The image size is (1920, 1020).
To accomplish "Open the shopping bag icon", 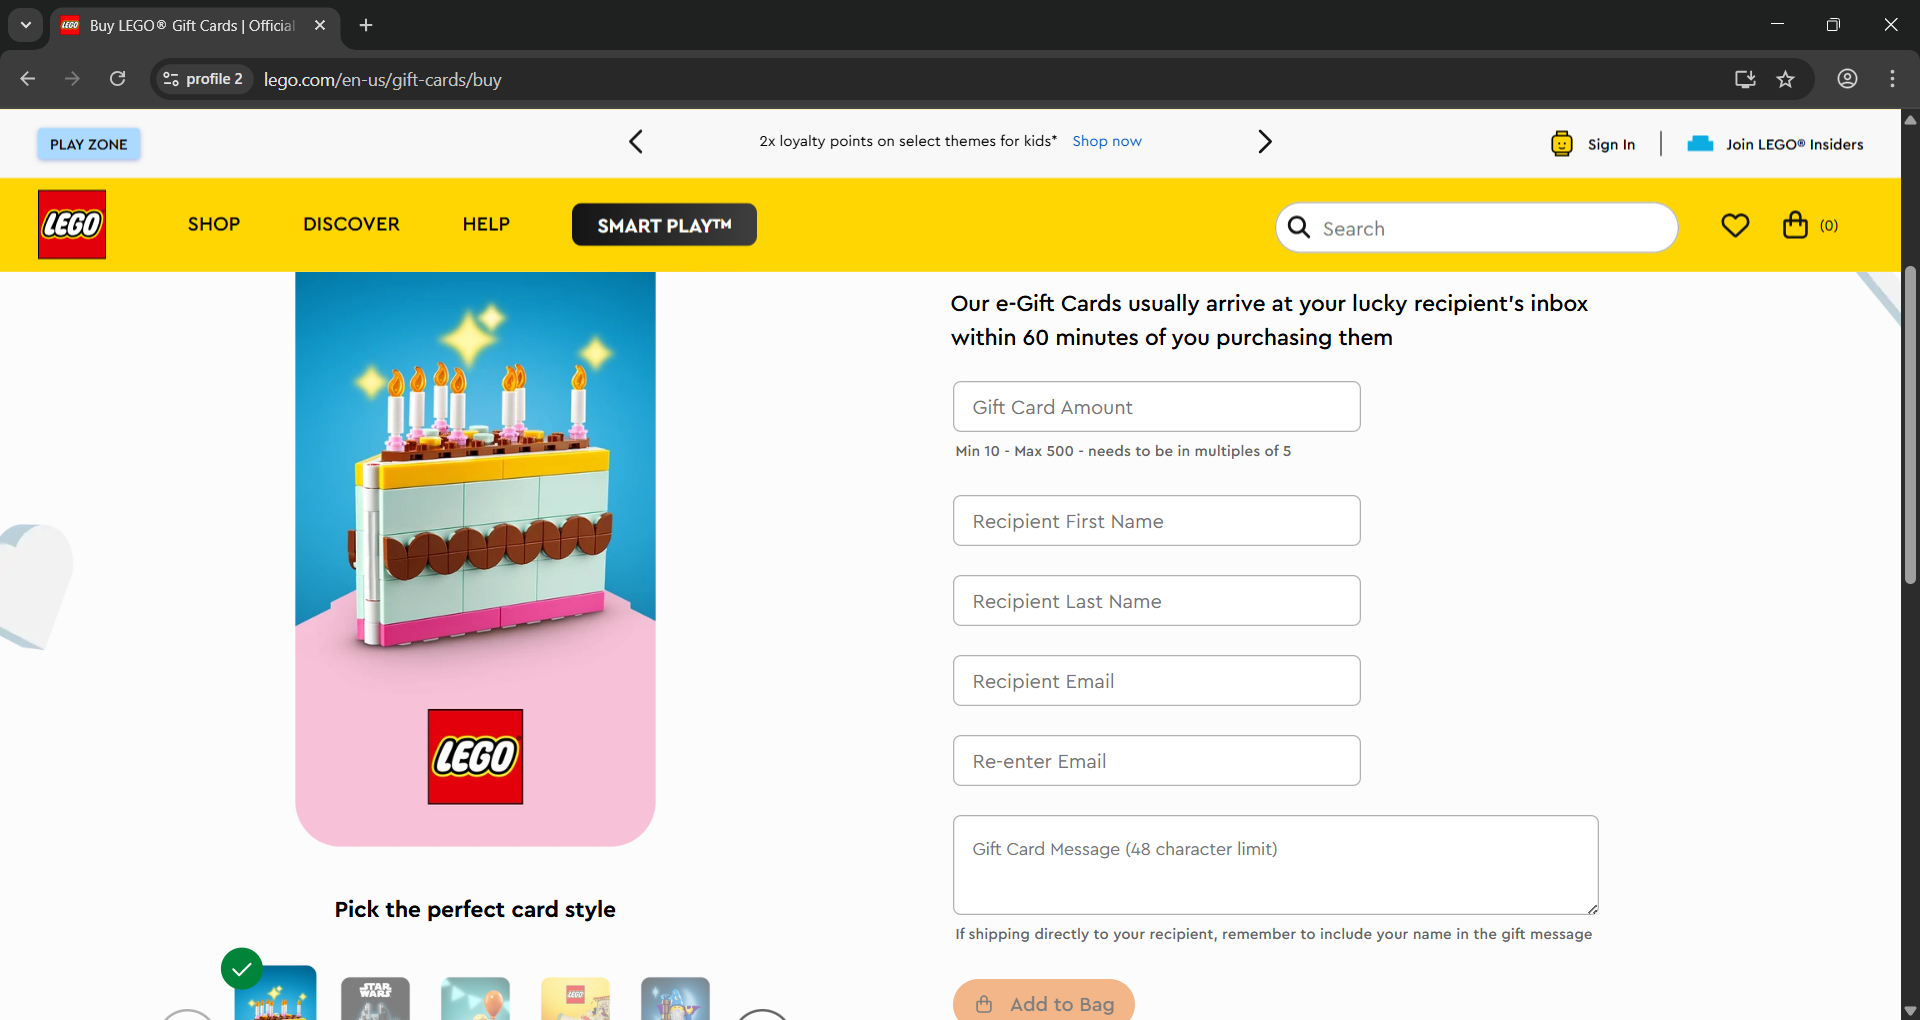I will (1795, 225).
